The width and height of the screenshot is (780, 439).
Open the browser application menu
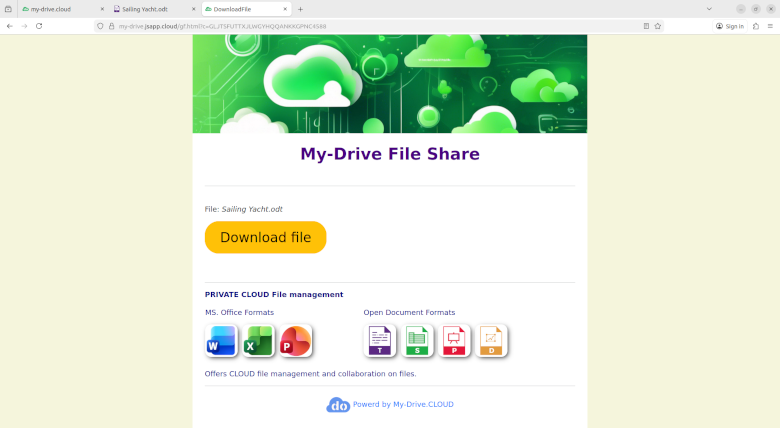[x=770, y=26]
